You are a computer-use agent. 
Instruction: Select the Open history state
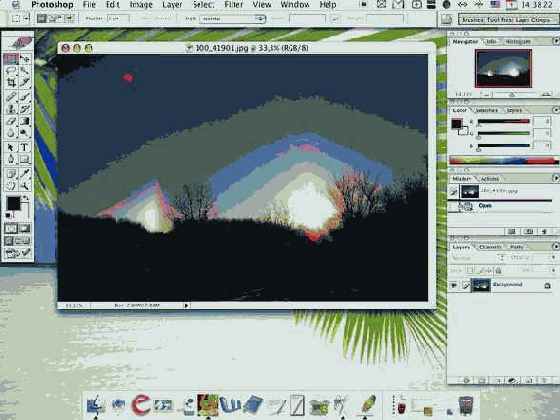point(500,206)
